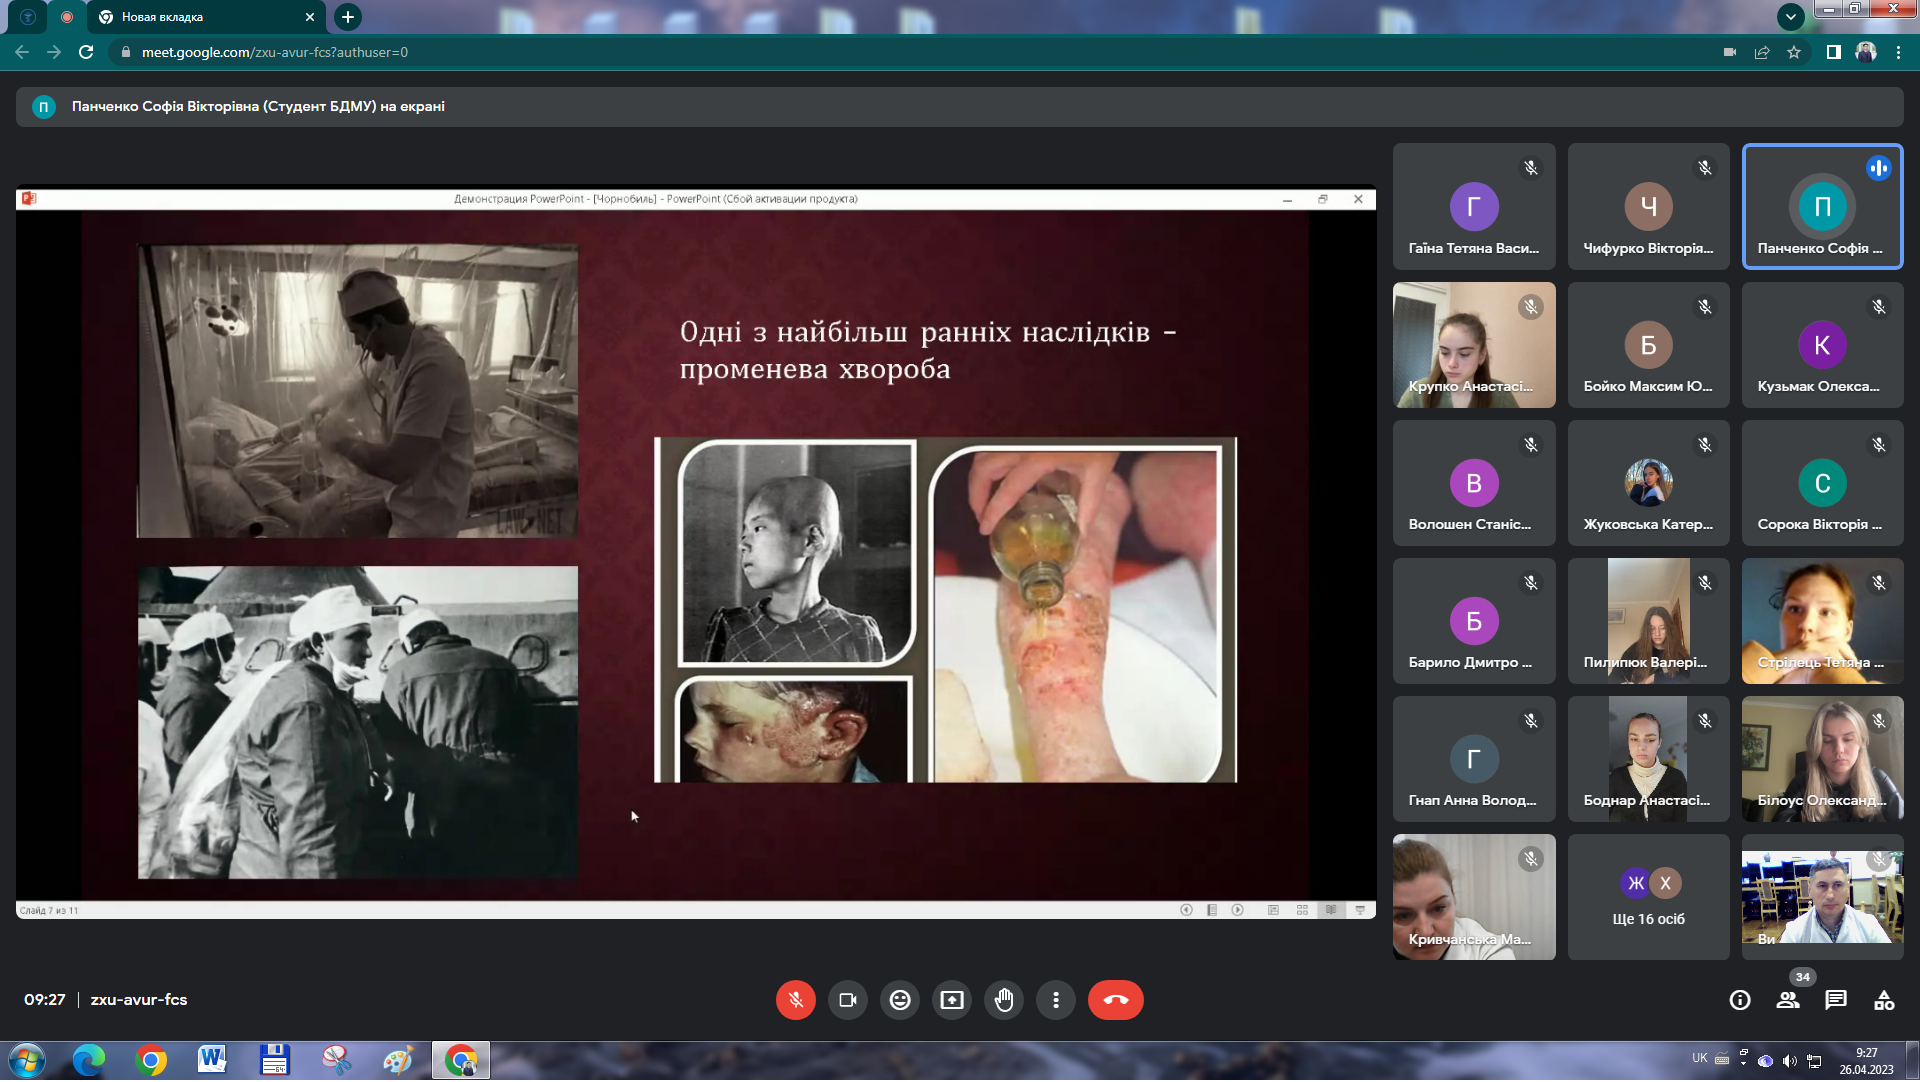The height and width of the screenshot is (1082, 1920).
Task: Open the emoji reactions button
Action: [x=900, y=1000]
